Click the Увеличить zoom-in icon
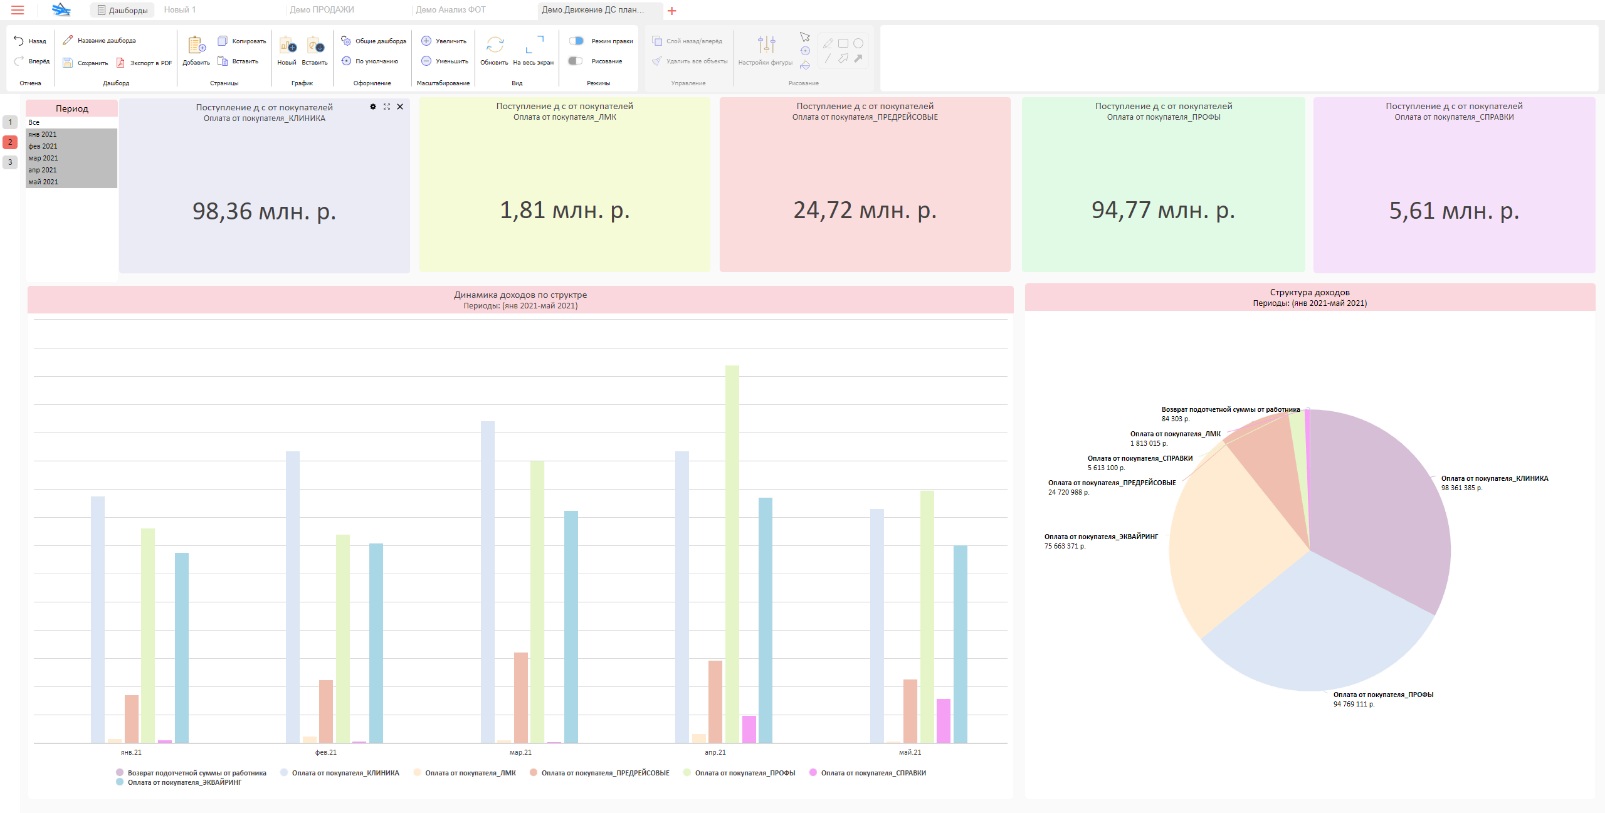Viewport: 1605px width, 813px height. coord(426,41)
